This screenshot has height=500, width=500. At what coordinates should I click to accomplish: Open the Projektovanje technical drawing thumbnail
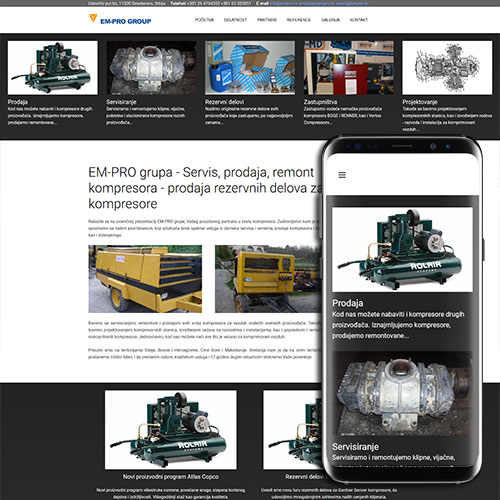coord(447,68)
